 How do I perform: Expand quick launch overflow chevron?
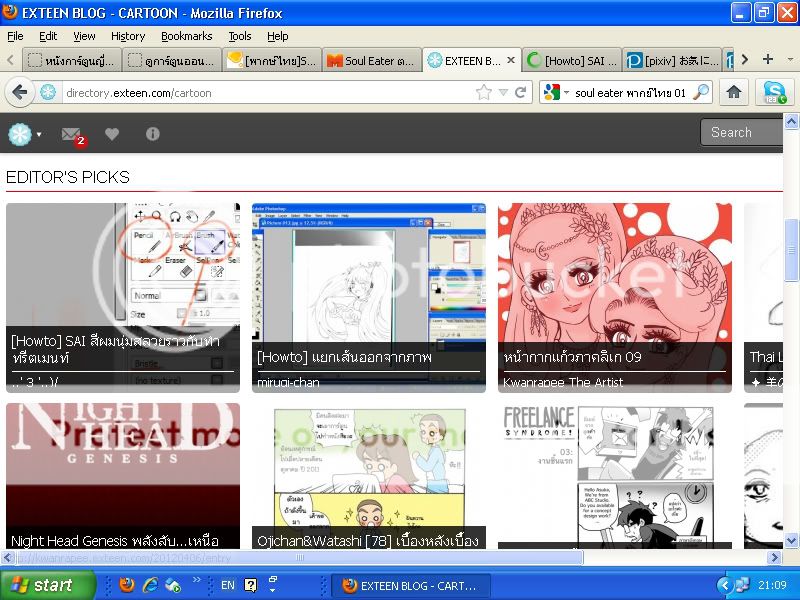click(196, 579)
